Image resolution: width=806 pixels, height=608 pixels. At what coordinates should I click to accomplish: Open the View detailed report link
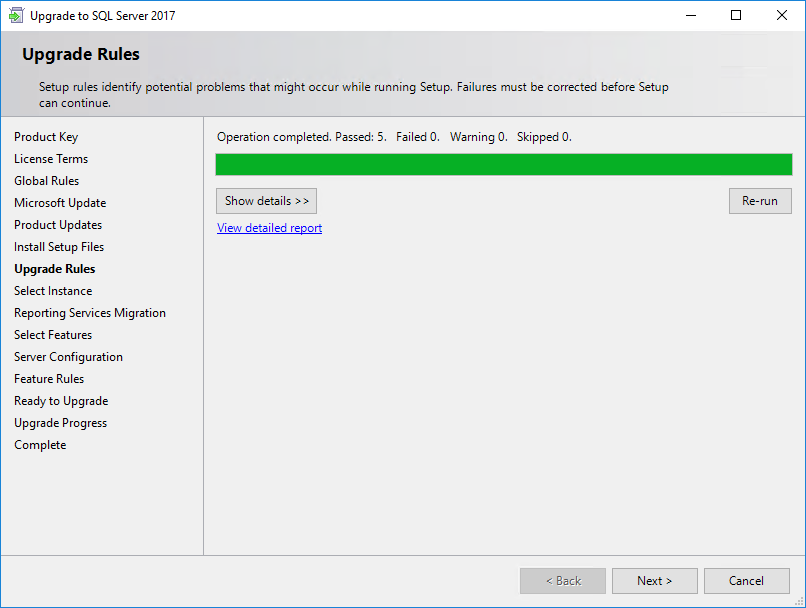(x=269, y=228)
